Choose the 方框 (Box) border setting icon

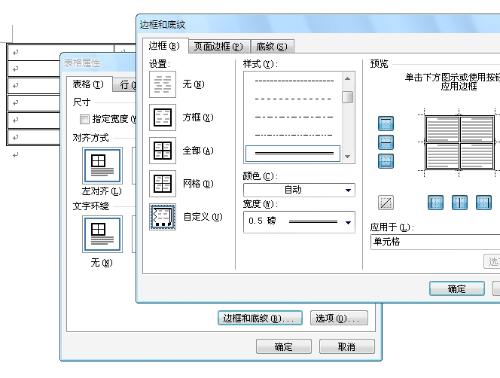point(162,117)
